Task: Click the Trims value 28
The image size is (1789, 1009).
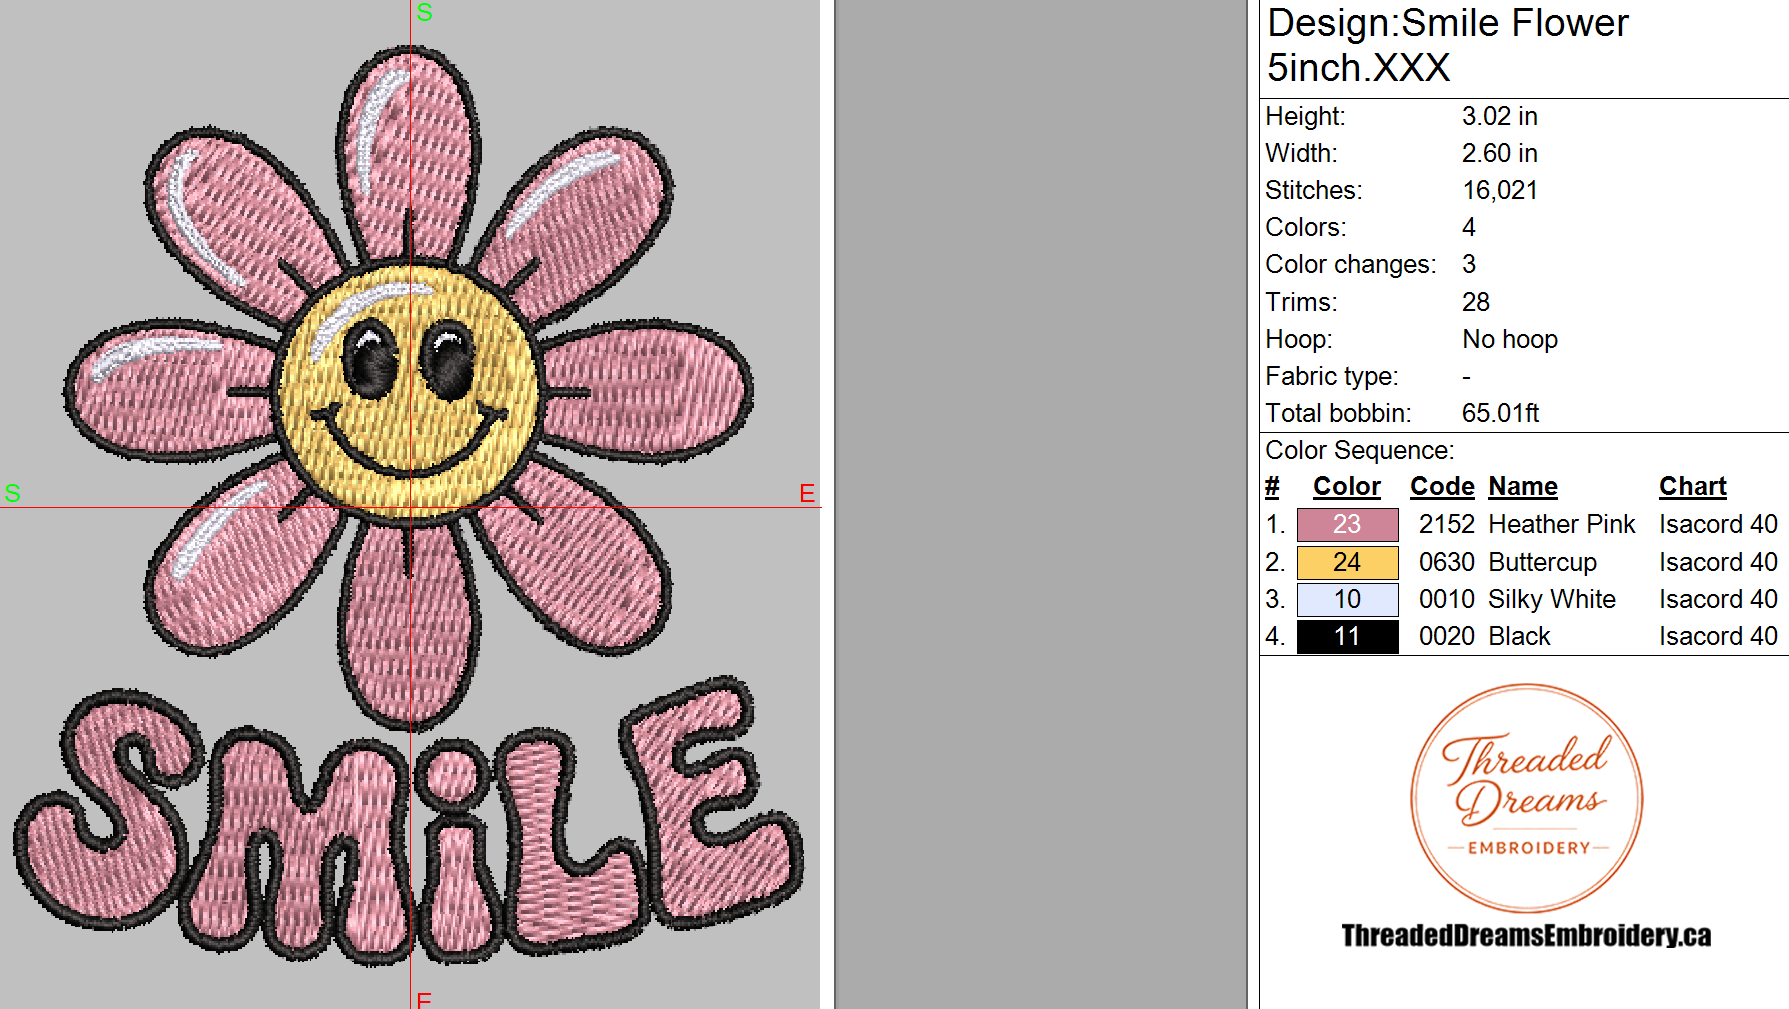Action: tap(1476, 302)
